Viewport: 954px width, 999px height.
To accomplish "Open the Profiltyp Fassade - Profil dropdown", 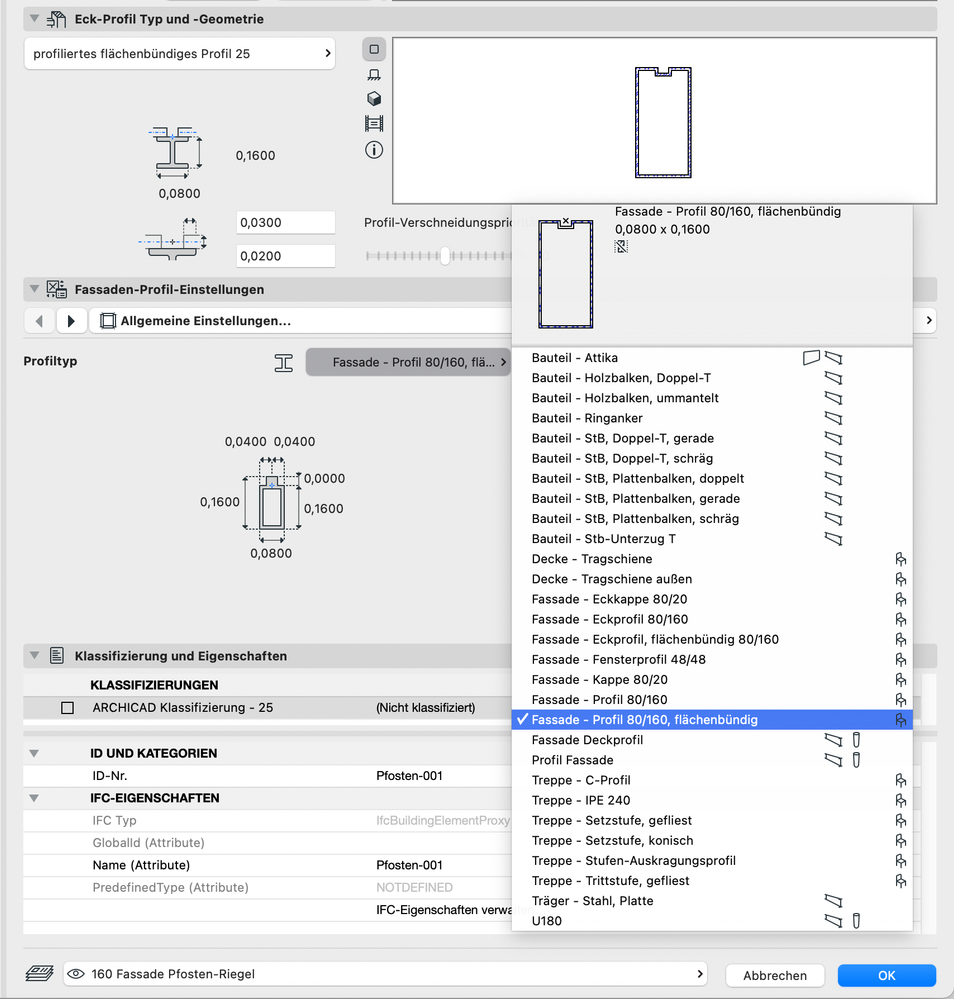I will [408, 362].
